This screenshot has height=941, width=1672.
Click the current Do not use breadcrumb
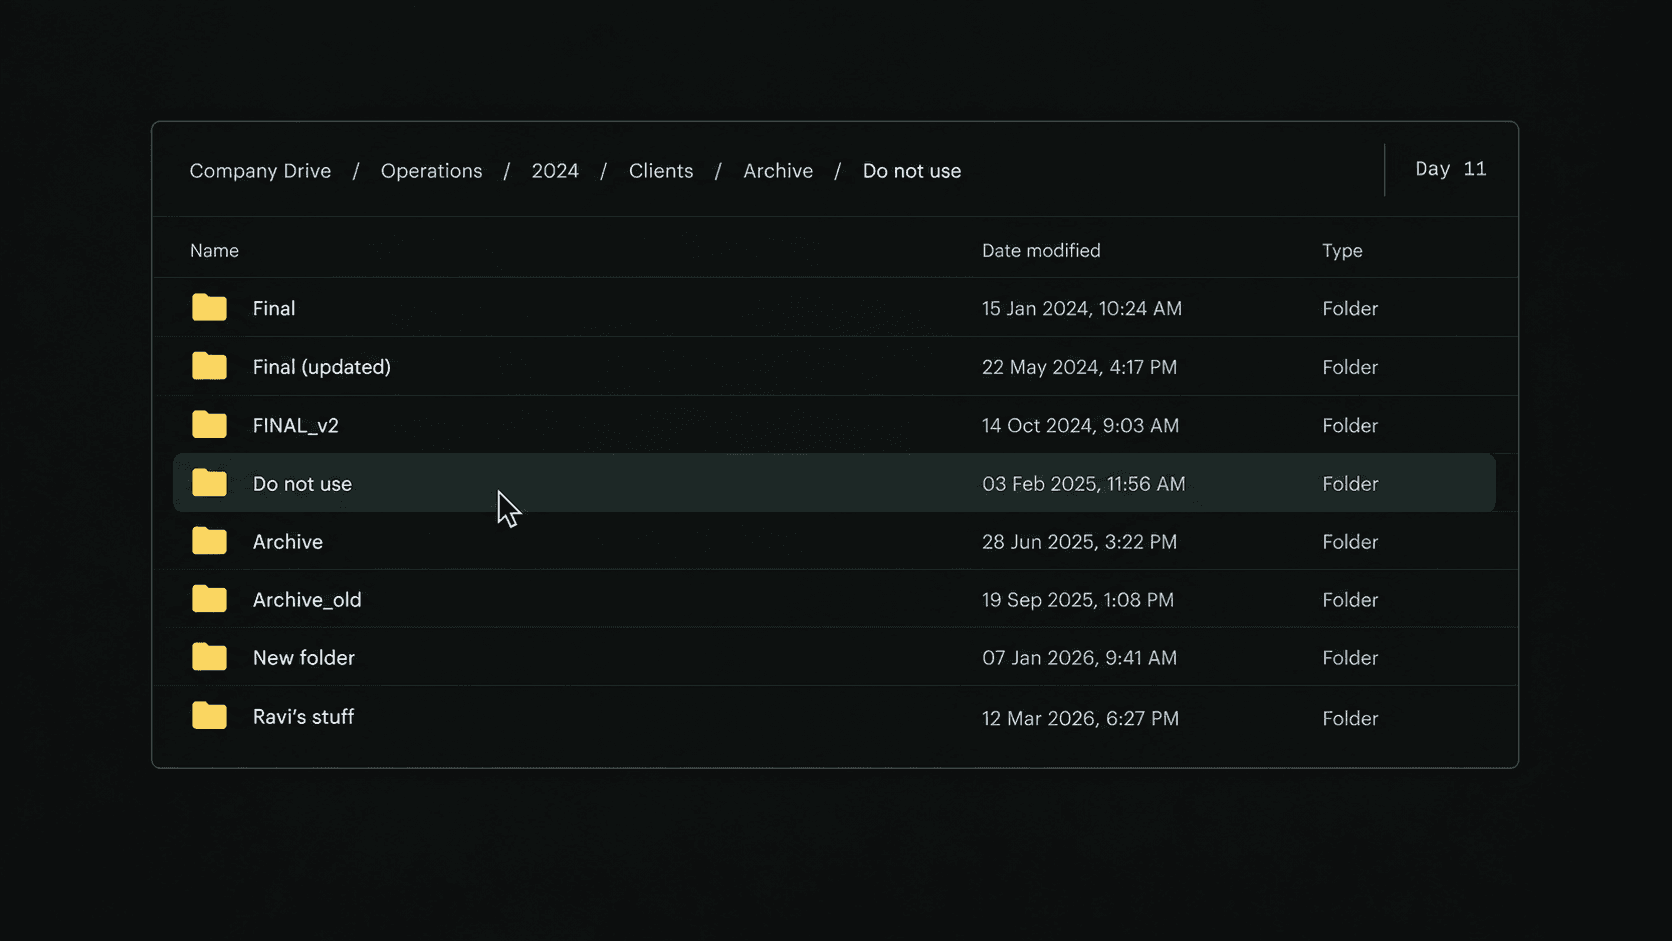pyautogui.click(x=912, y=171)
